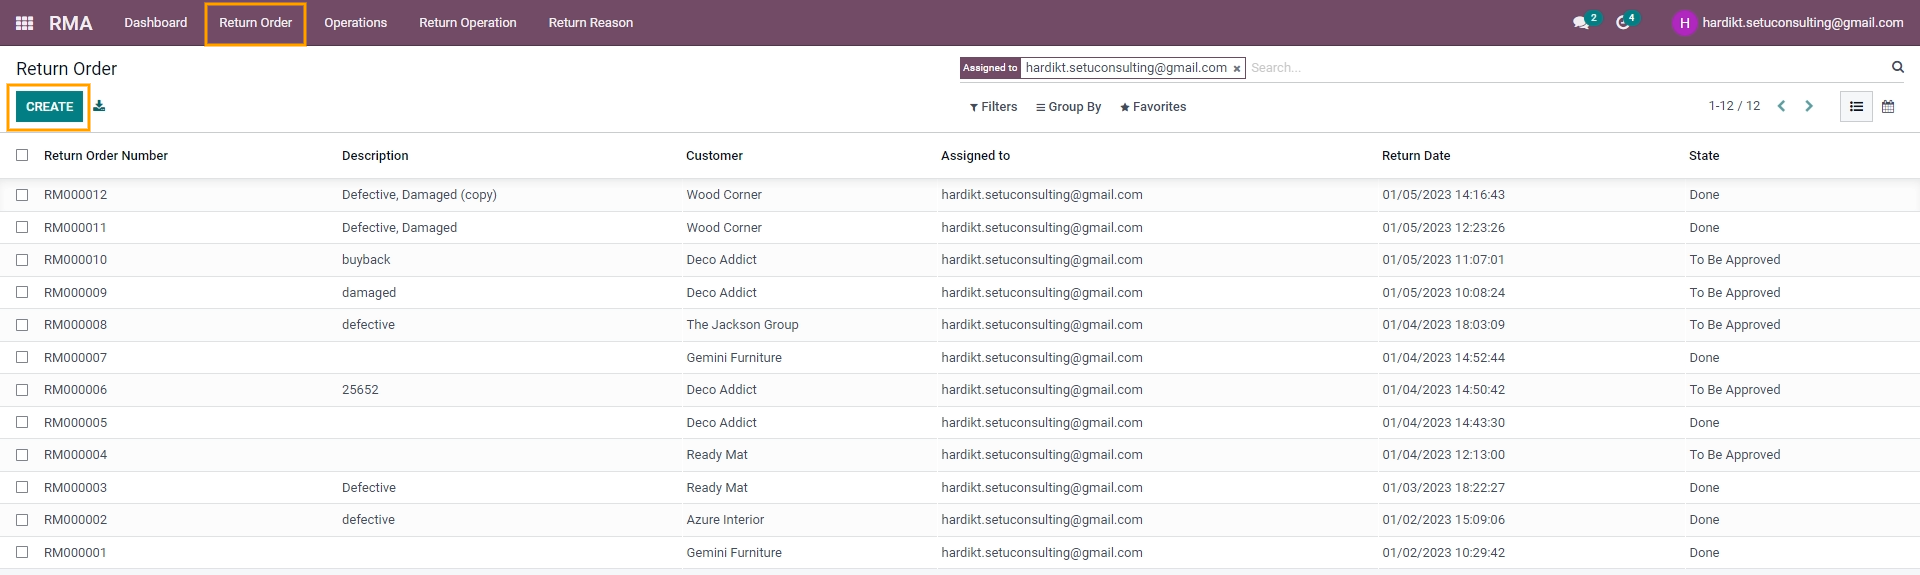Focus the Search input field
The image size is (1920, 575).
coord(1565,68)
